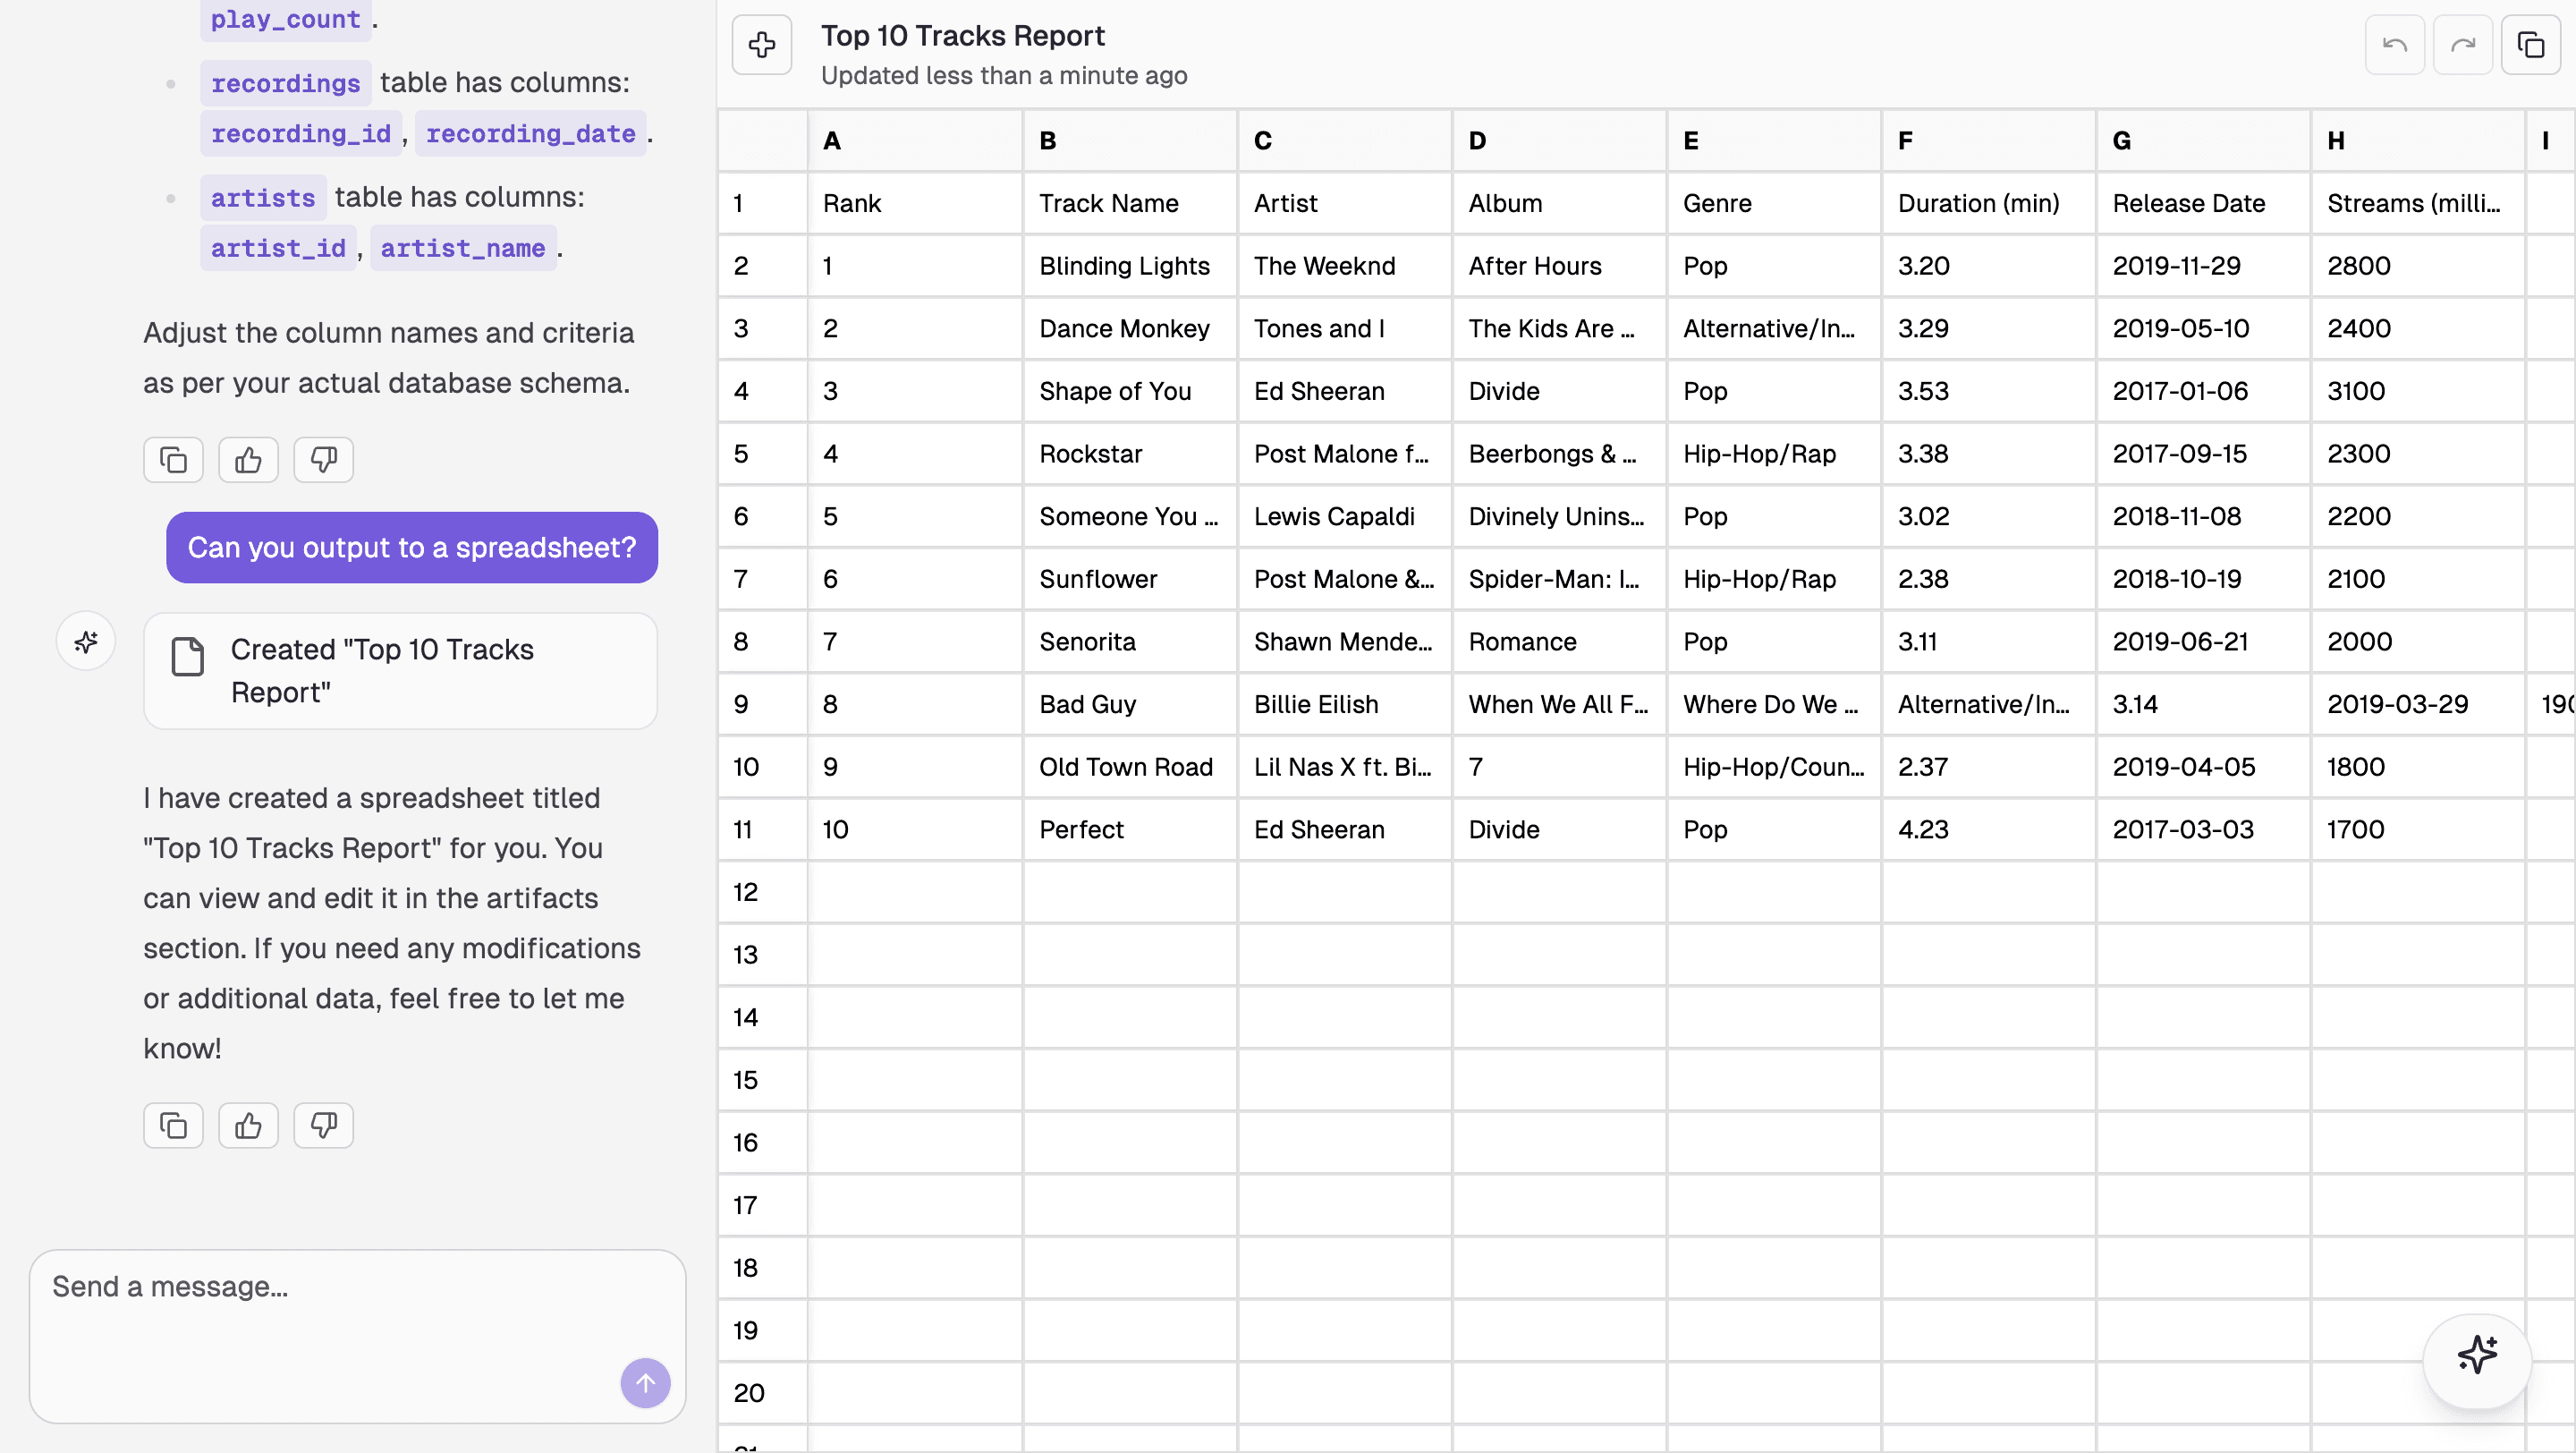This screenshot has height=1453, width=2576.
Task: Give thumbs up to the first response
Action: coord(247,460)
